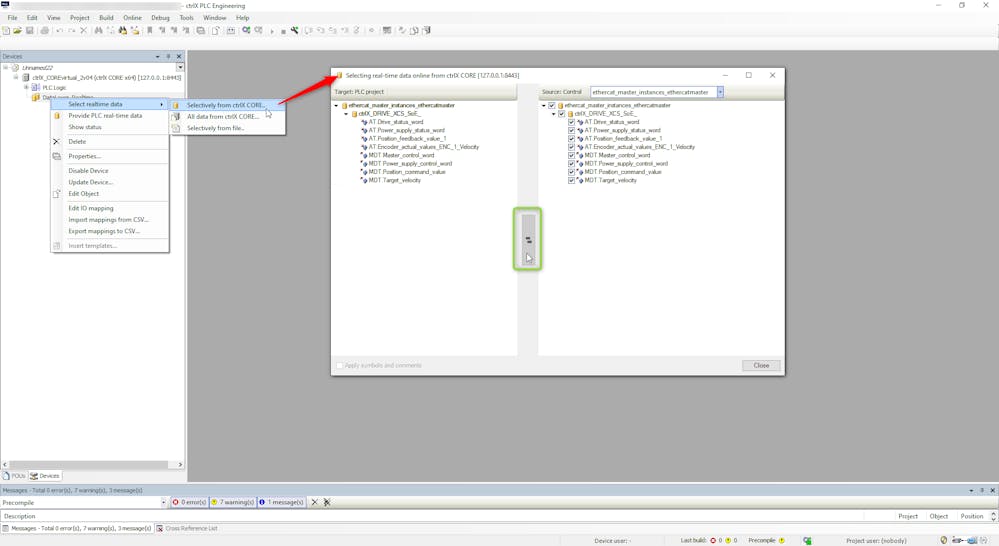
Task: Click the Stop square toolbar icon
Action: [283, 31]
